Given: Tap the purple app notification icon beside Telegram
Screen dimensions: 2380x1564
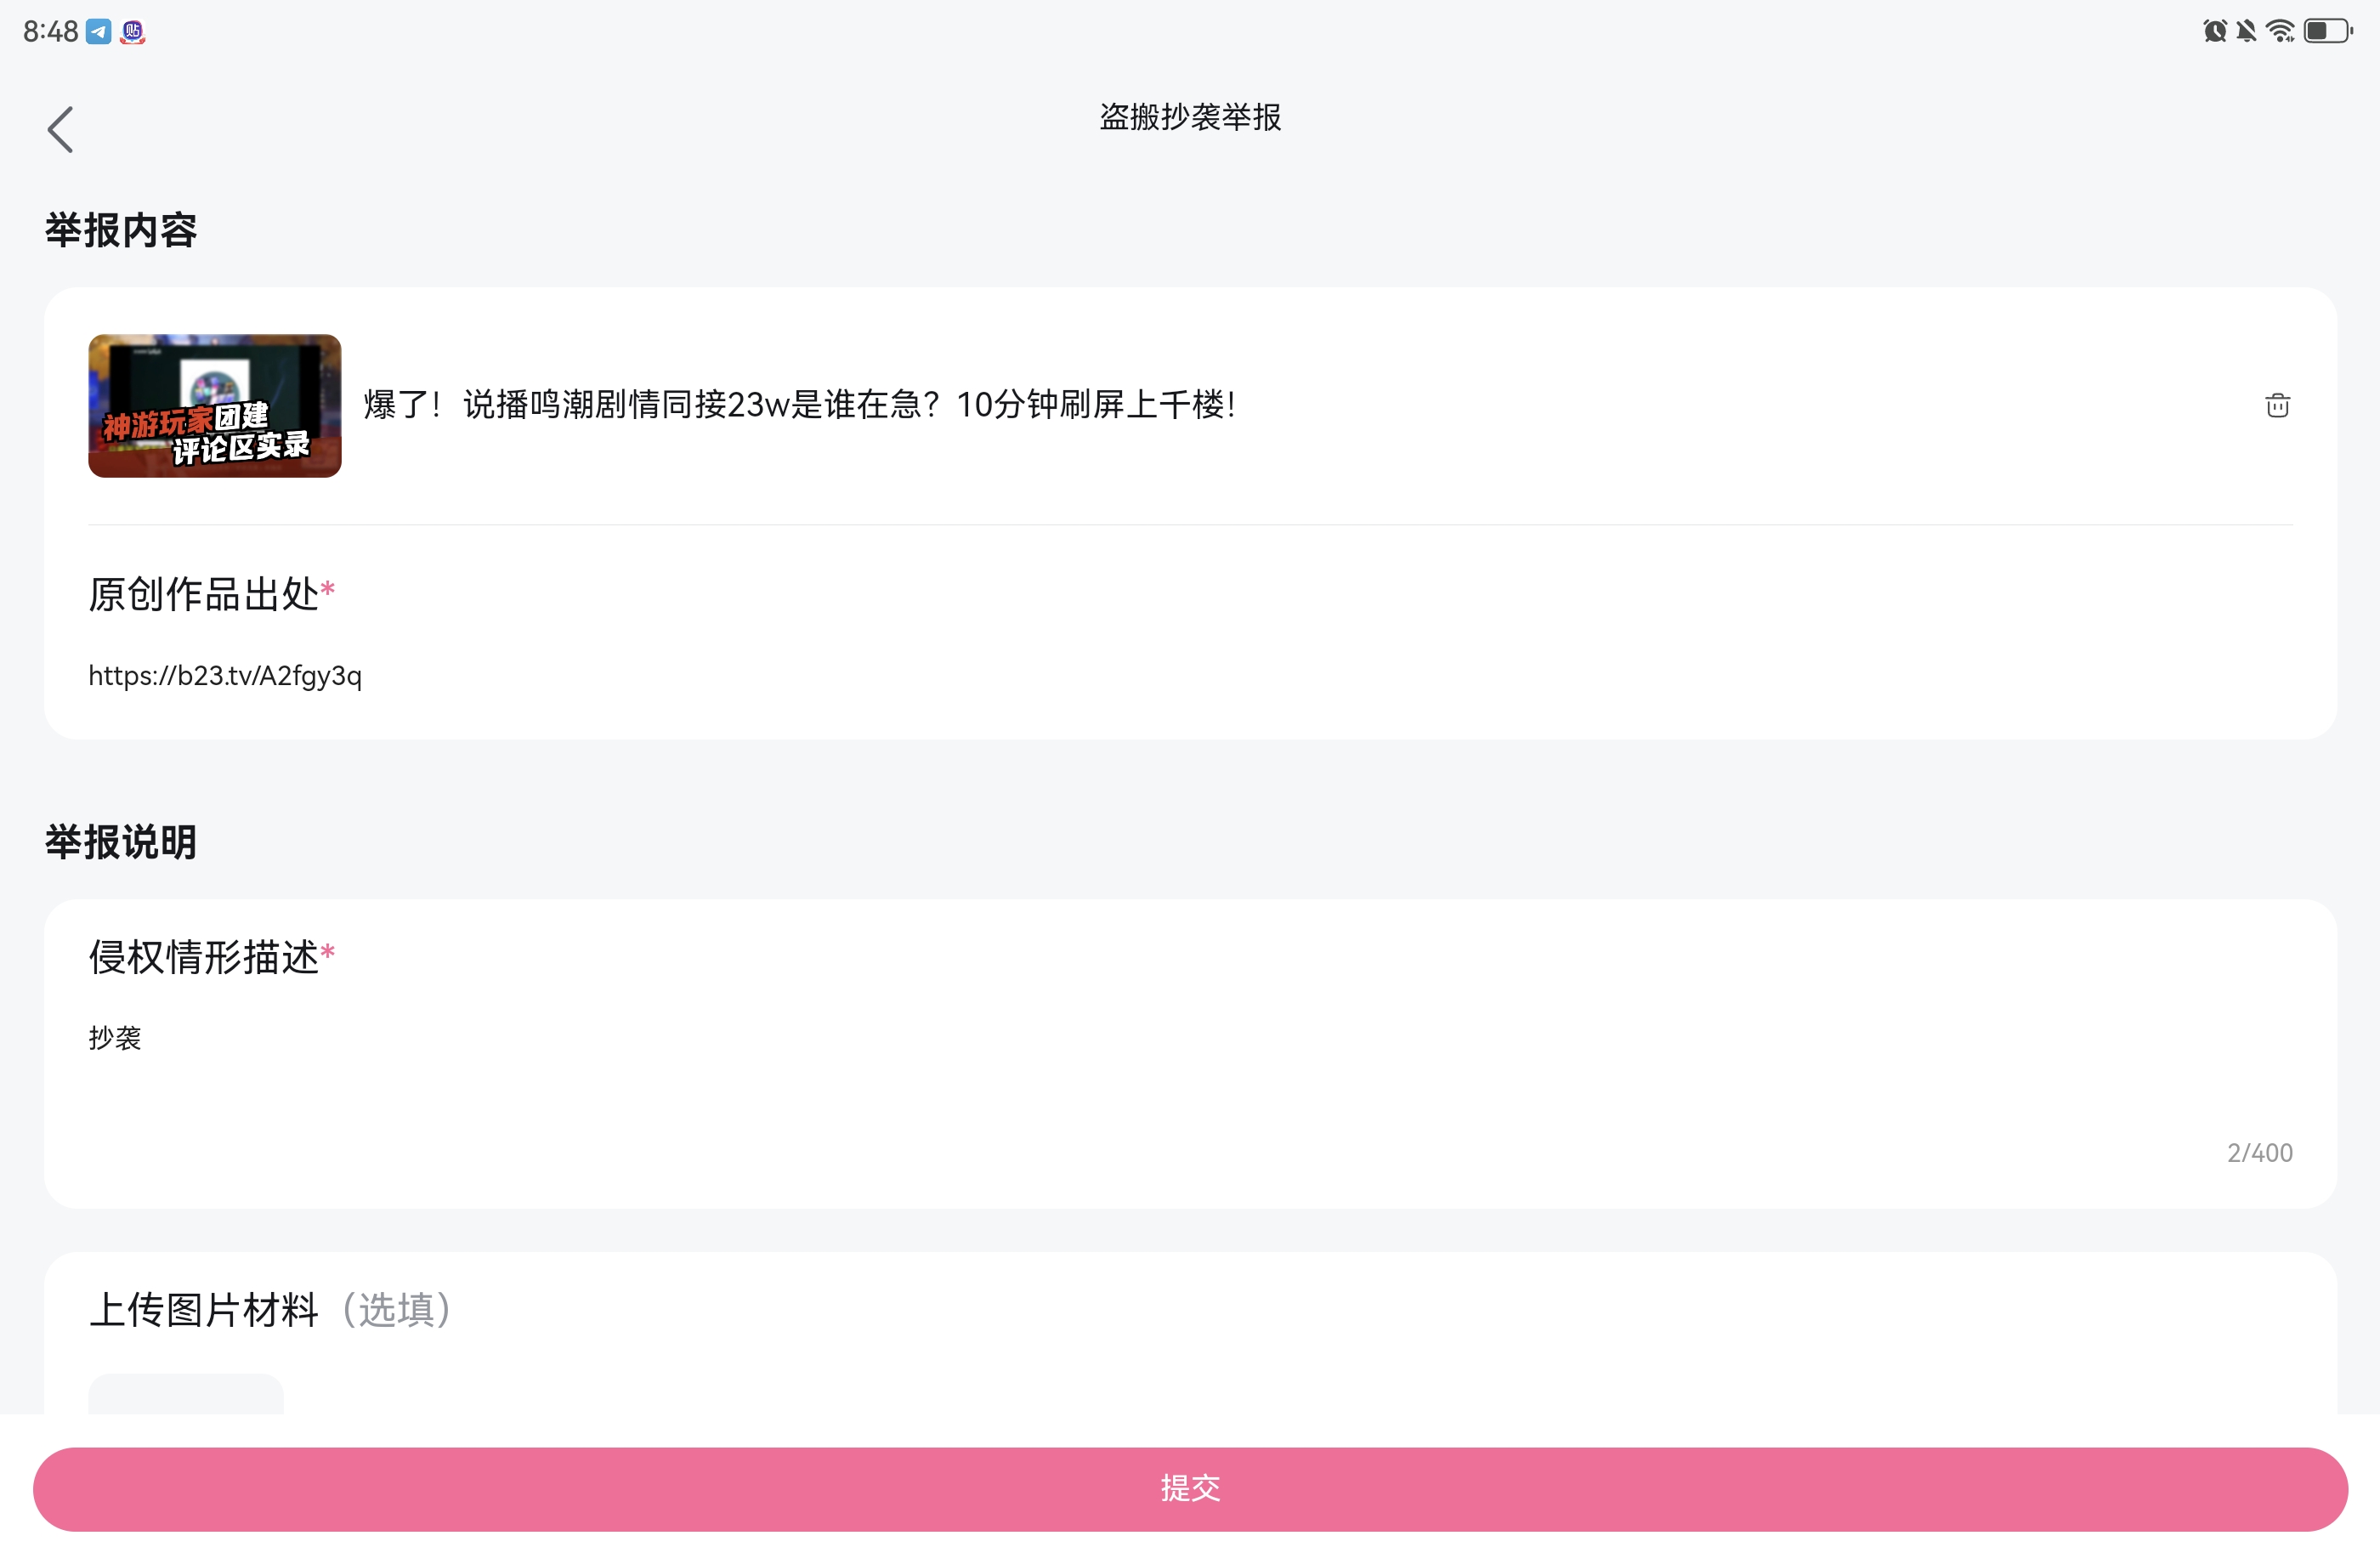Looking at the screenshot, I should coord(133,32).
